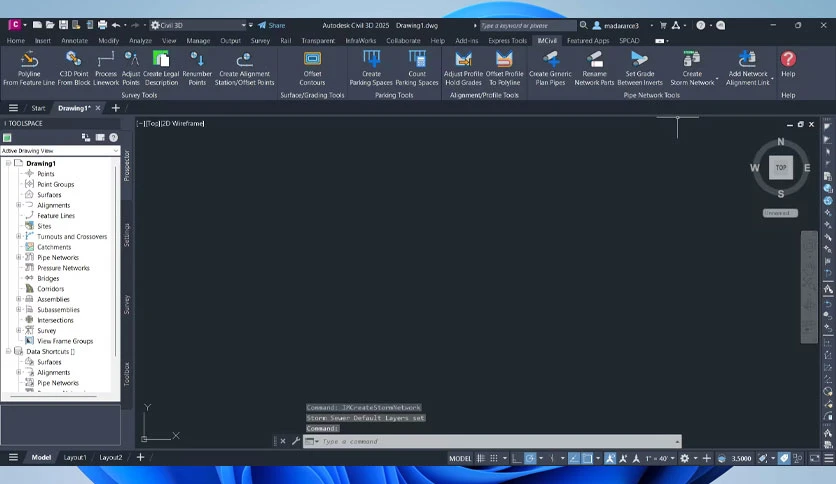Select Feature Lines in Prospector tree

click(56, 215)
